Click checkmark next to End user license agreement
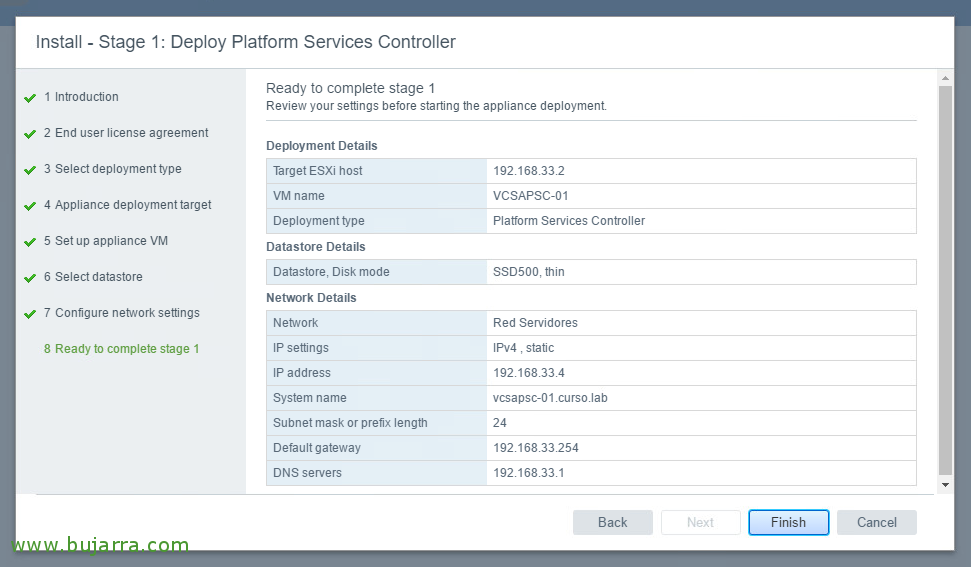The width and height of the screenshot is (971, 567). pyautogui.click(x=30, y=134)
